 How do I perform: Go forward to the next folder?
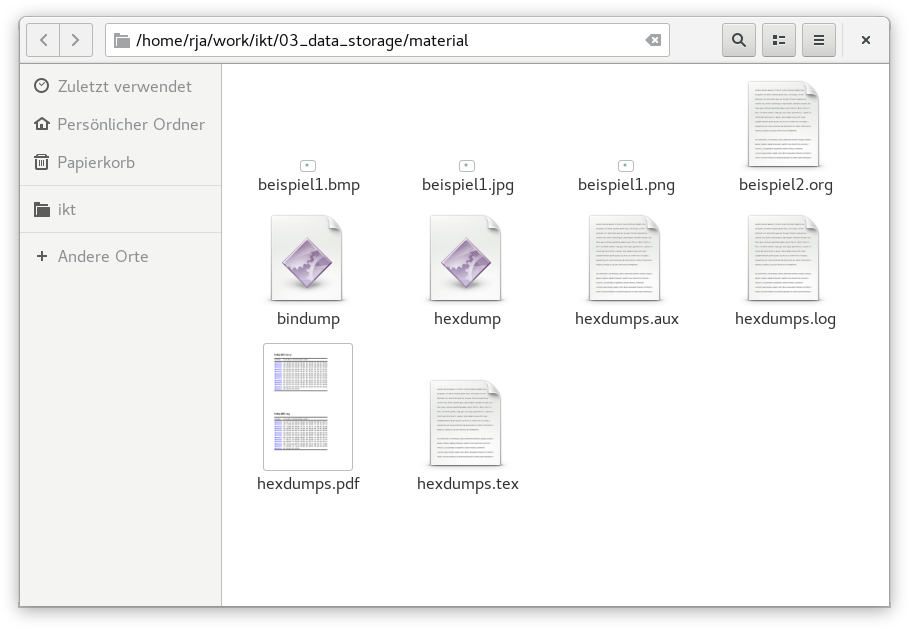(76, 40)
